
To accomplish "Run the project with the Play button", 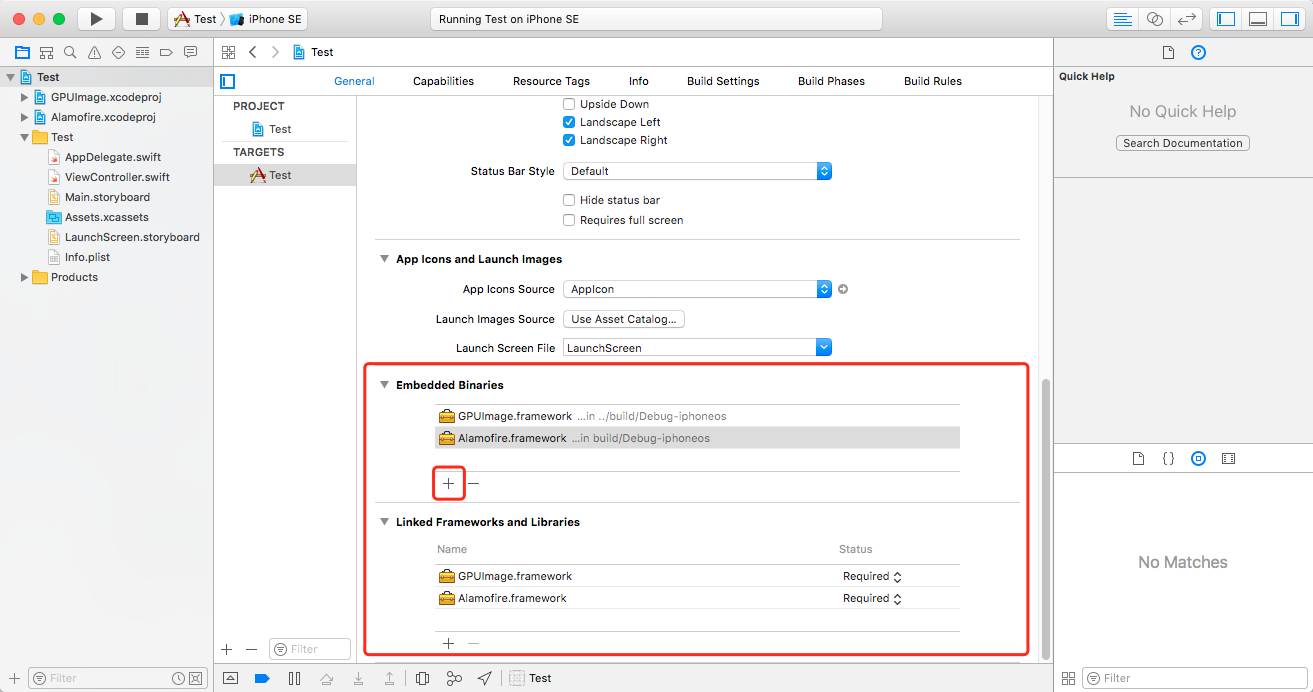I will (x=96, y=19).
